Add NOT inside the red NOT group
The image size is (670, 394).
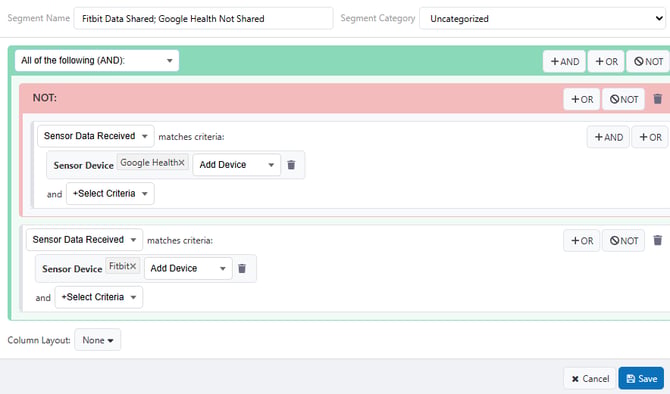(623, 99)
